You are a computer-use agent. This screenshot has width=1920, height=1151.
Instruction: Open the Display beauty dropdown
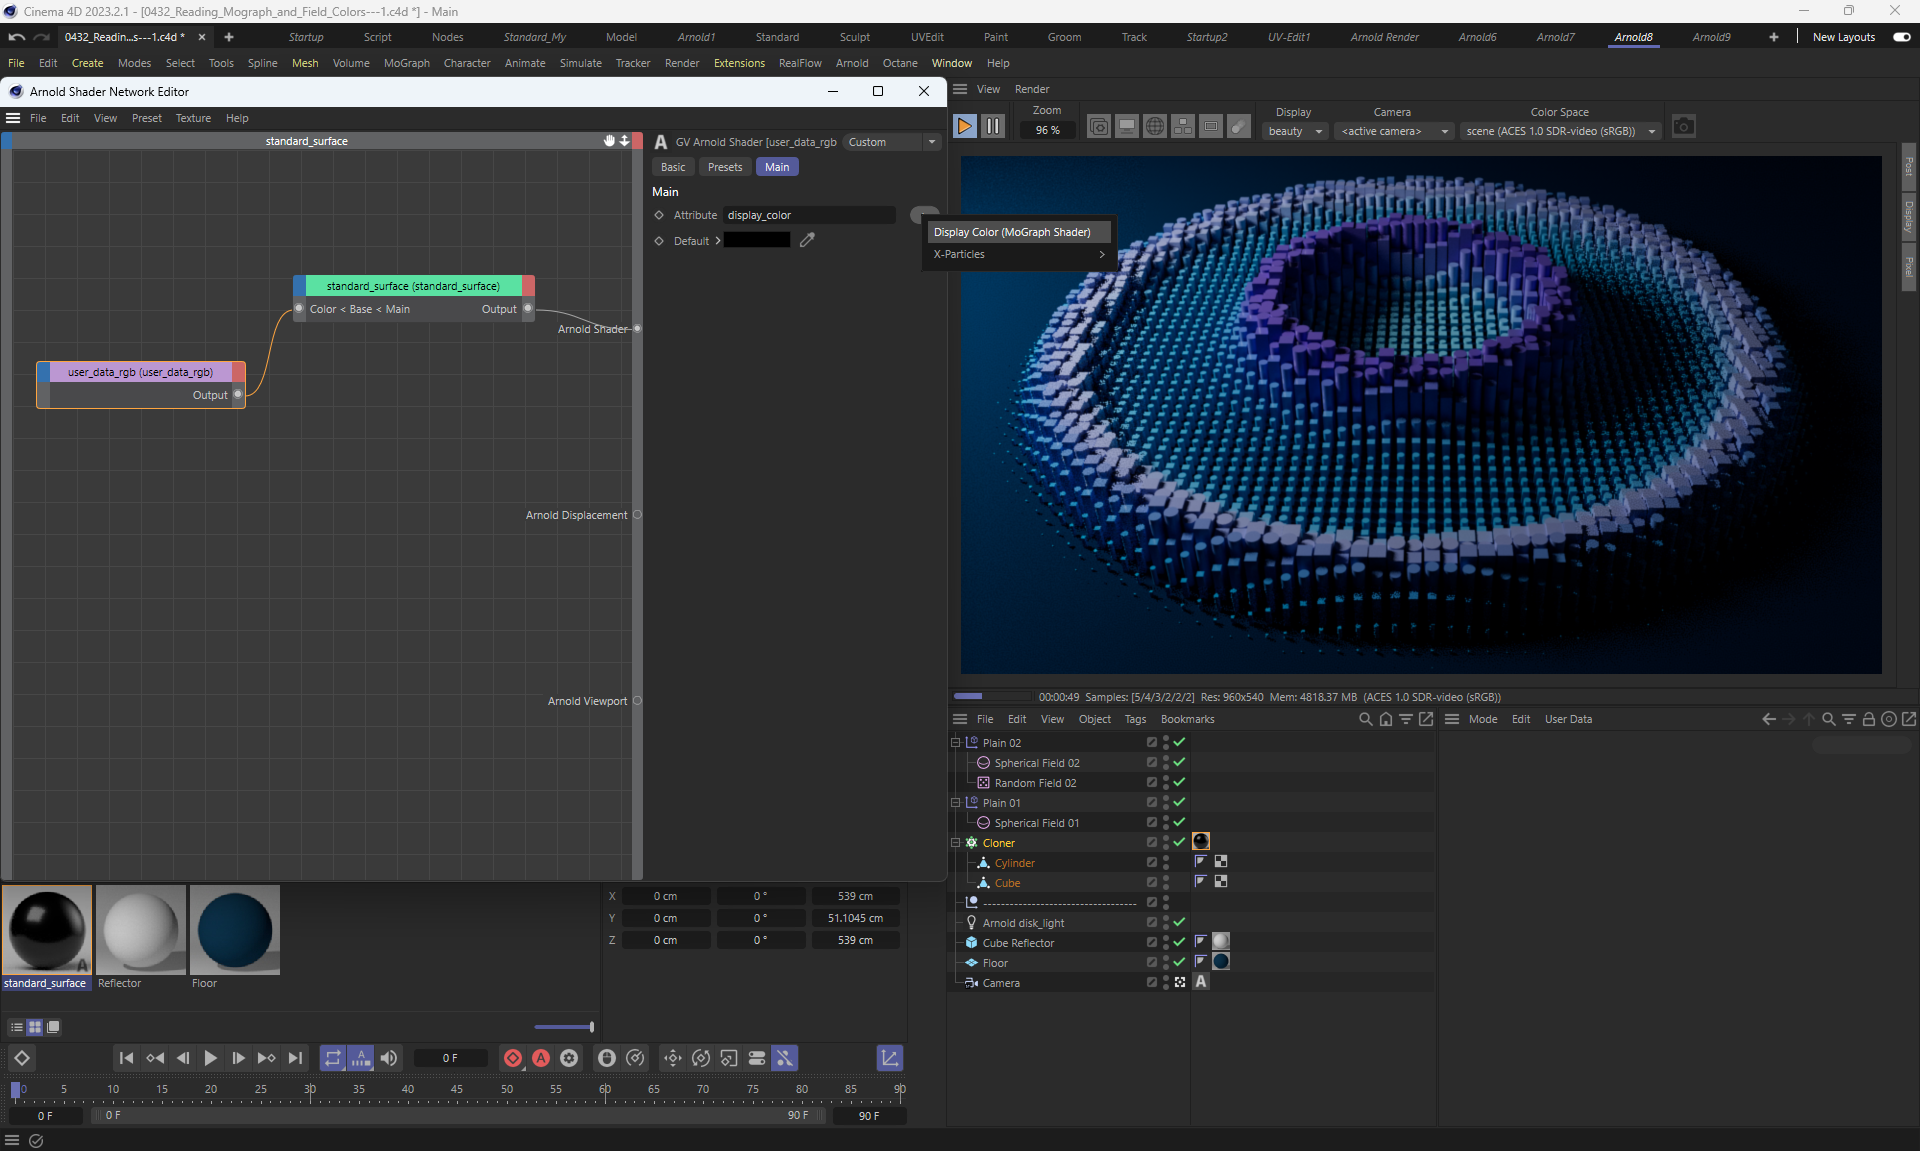[1295, 131]
